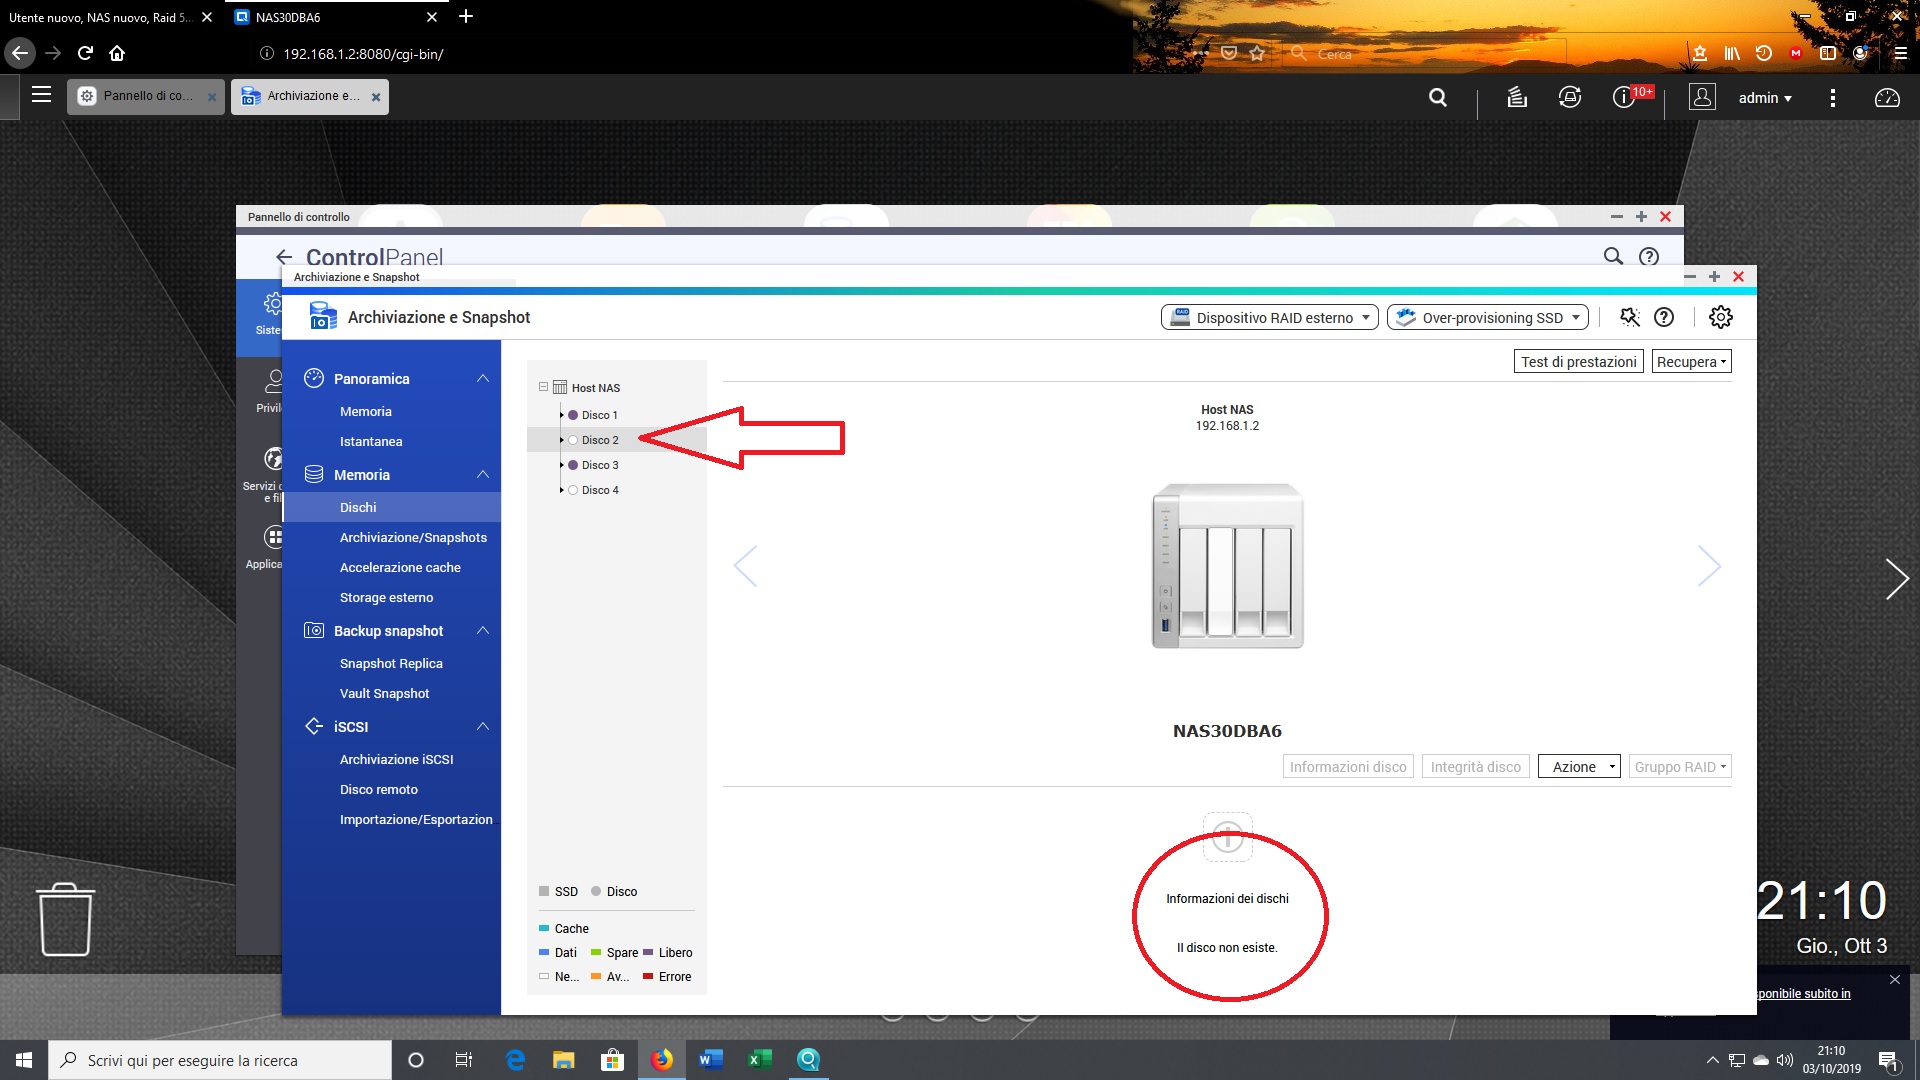Collapse the Host NAS tree node
Viewport: 1920px width, 1080px height.
tap(543, 387)
